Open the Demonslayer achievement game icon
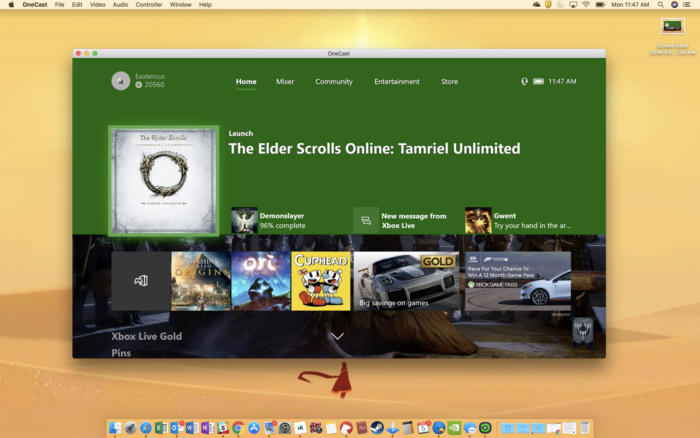Screen dimensions: 700x438 coord(244,220)
